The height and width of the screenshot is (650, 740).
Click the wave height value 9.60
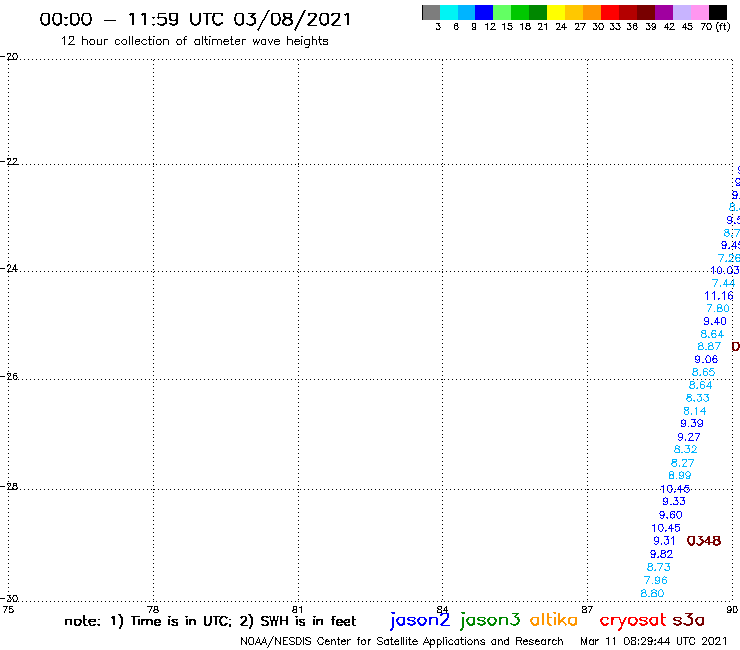point(671,515)
